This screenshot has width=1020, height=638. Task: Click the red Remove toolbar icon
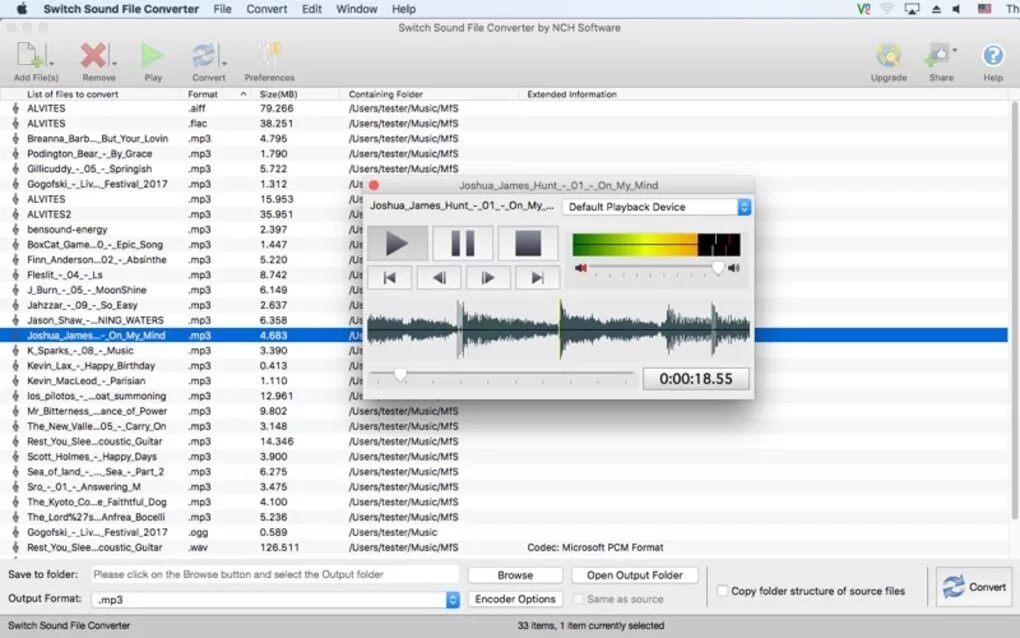(x=93, y=56)
